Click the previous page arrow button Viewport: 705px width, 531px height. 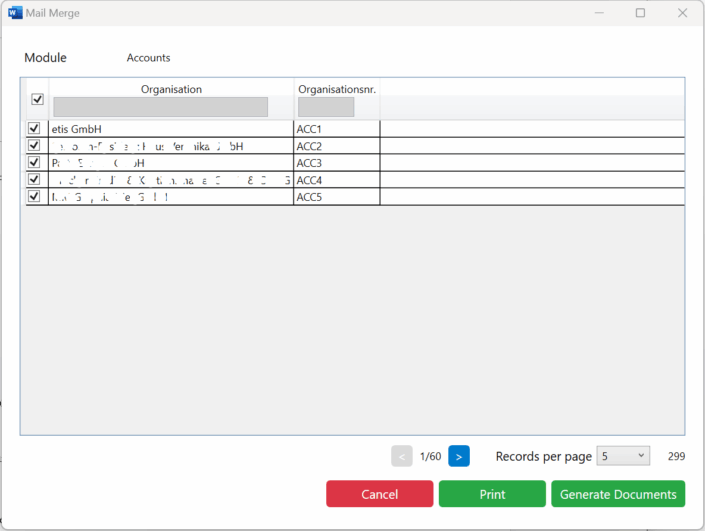pyautogui.click(x=402, y=456)
